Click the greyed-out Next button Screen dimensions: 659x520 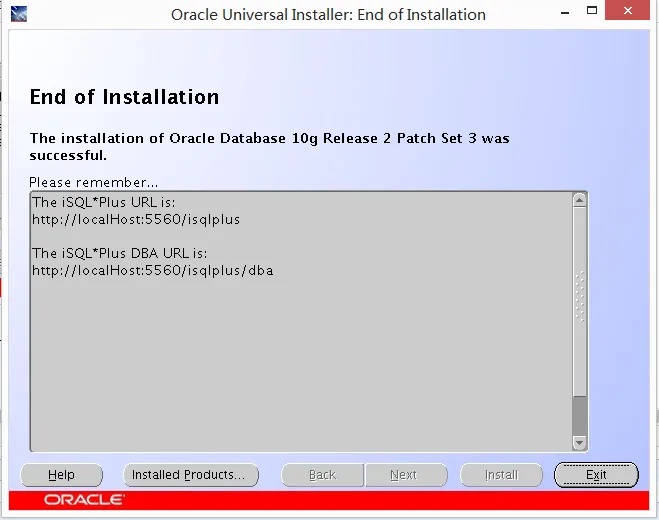click(x=406, y=475)
